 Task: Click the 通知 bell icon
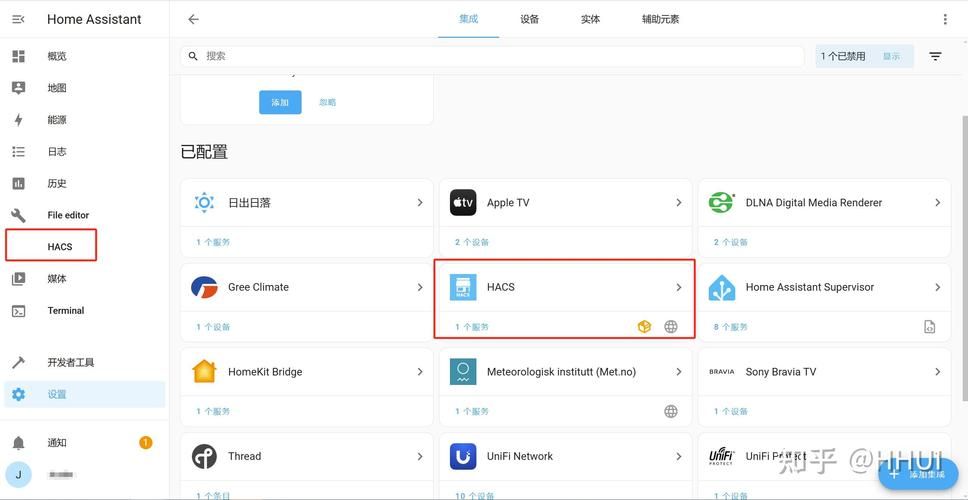click(x=19, y=443)
